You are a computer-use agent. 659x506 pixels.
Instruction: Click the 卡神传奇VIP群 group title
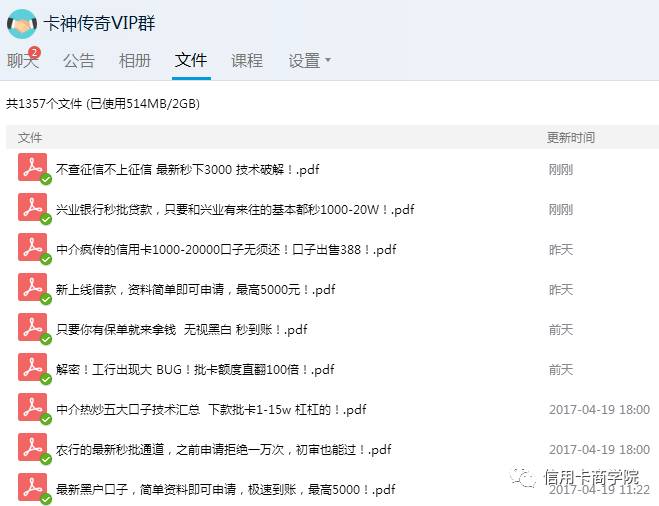100,22
